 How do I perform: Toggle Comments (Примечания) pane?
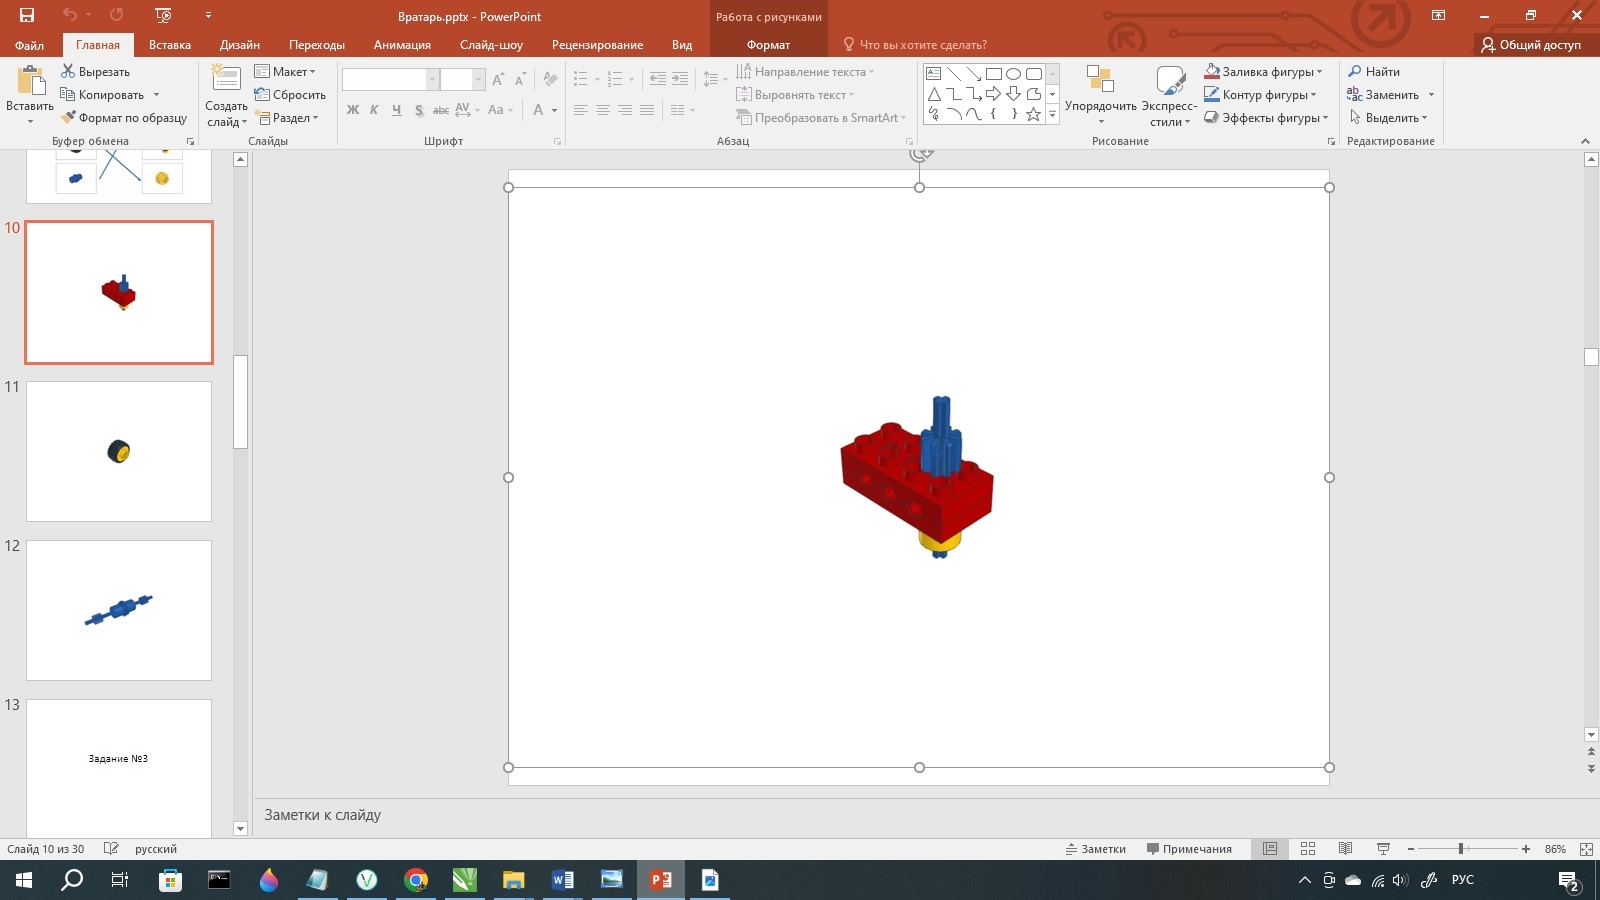1189,849
